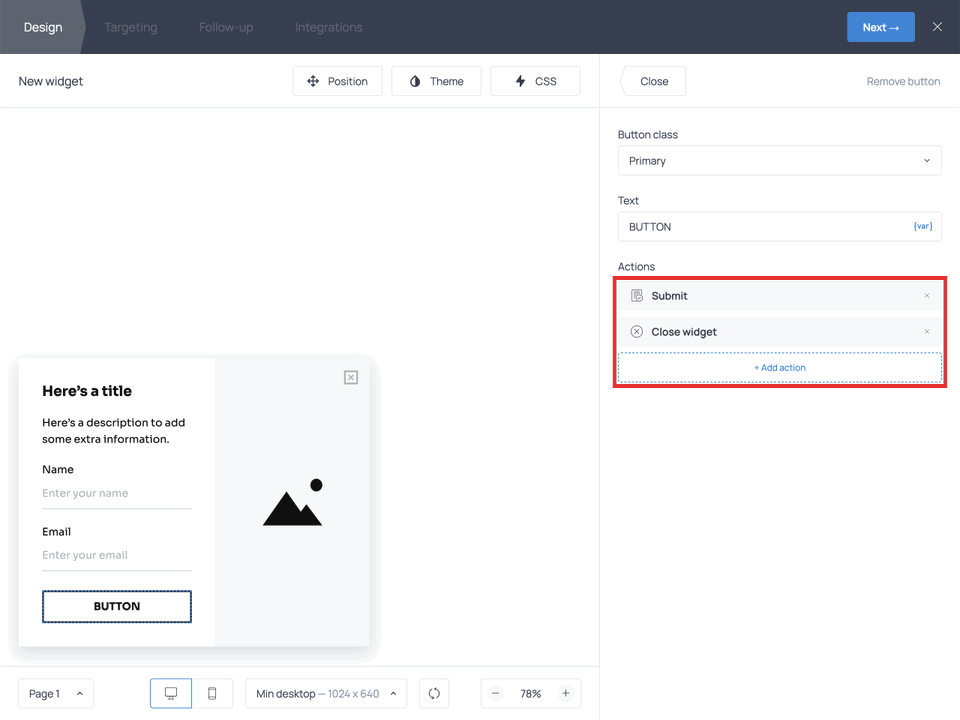
Task: Open the Theme settings
Action: coord(436,81)
